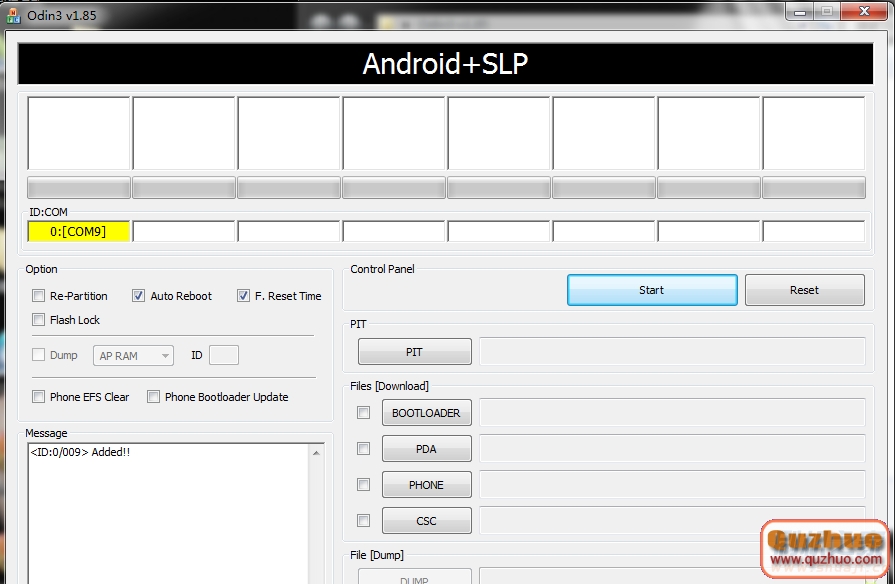Minimize the Odin3 window
Image resolution: width=895 pixels, height=584 pixels.
[x=800, y=11]
